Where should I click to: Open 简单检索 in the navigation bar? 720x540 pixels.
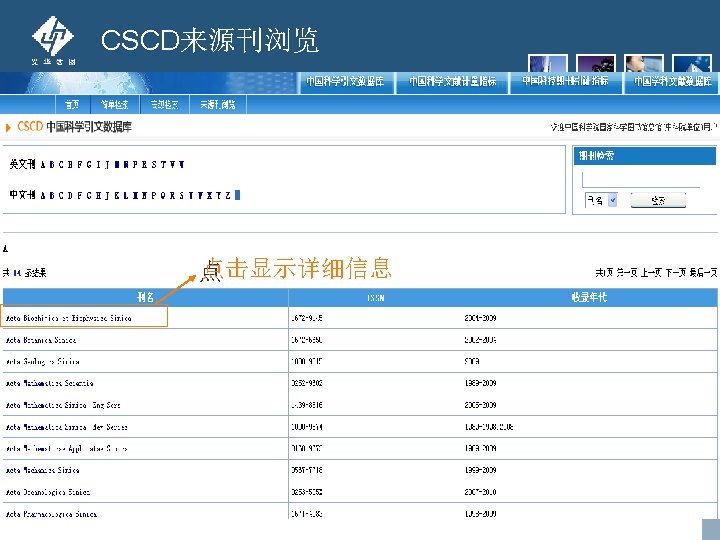115,104
